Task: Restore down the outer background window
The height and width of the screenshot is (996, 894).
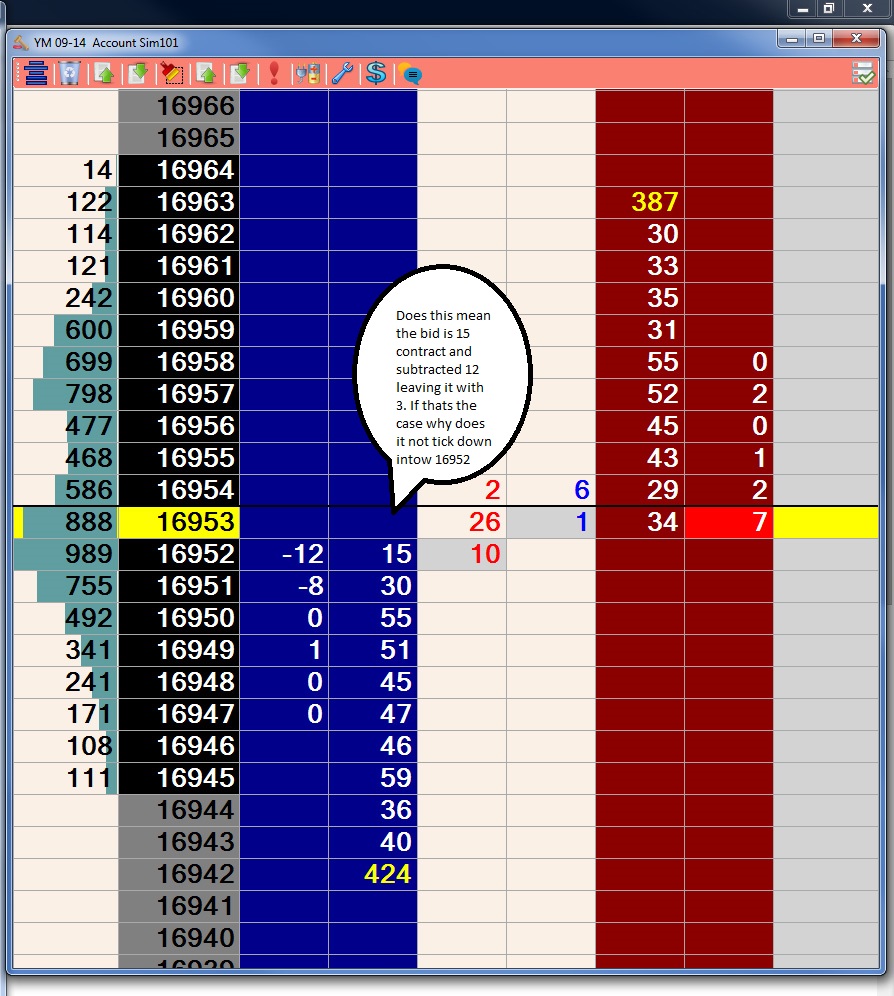Action: point(829,8)
